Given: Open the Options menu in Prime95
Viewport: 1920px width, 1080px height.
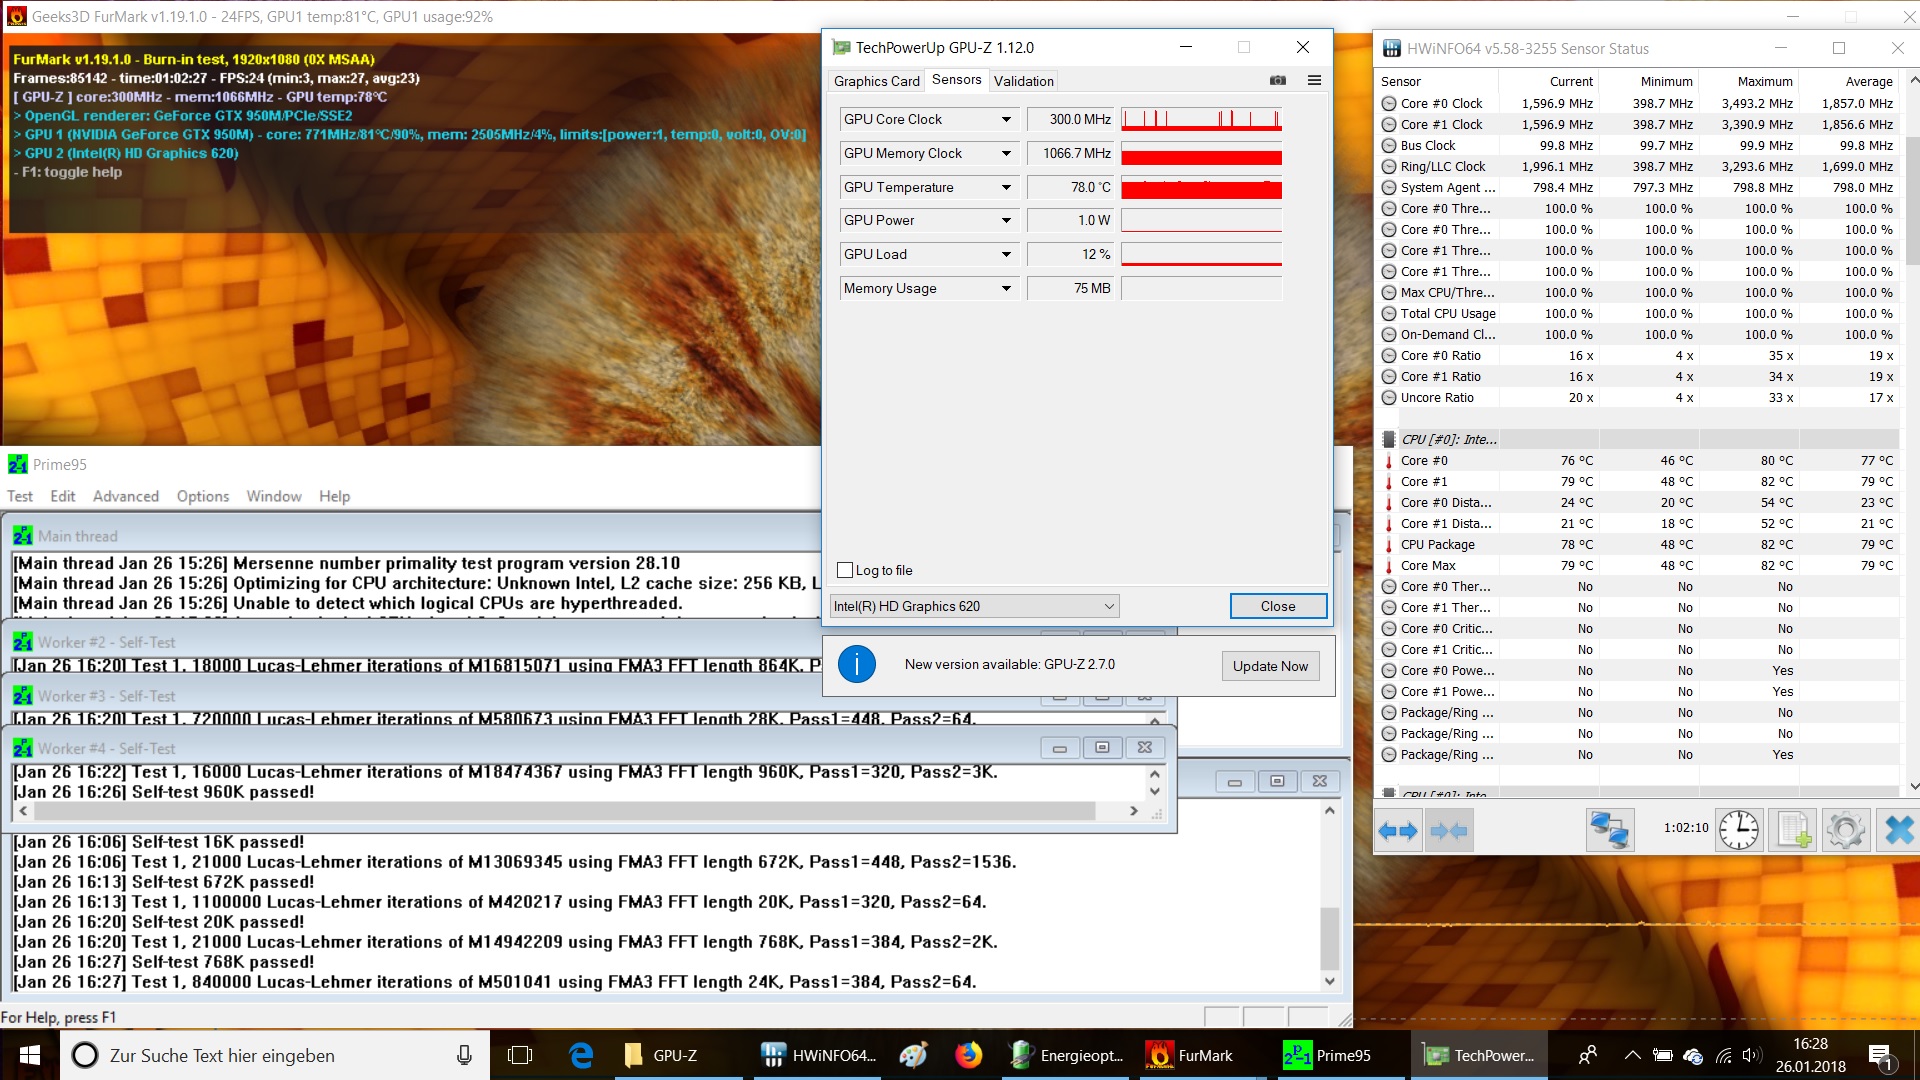Looking at the screenshot, I should point(203,496).
